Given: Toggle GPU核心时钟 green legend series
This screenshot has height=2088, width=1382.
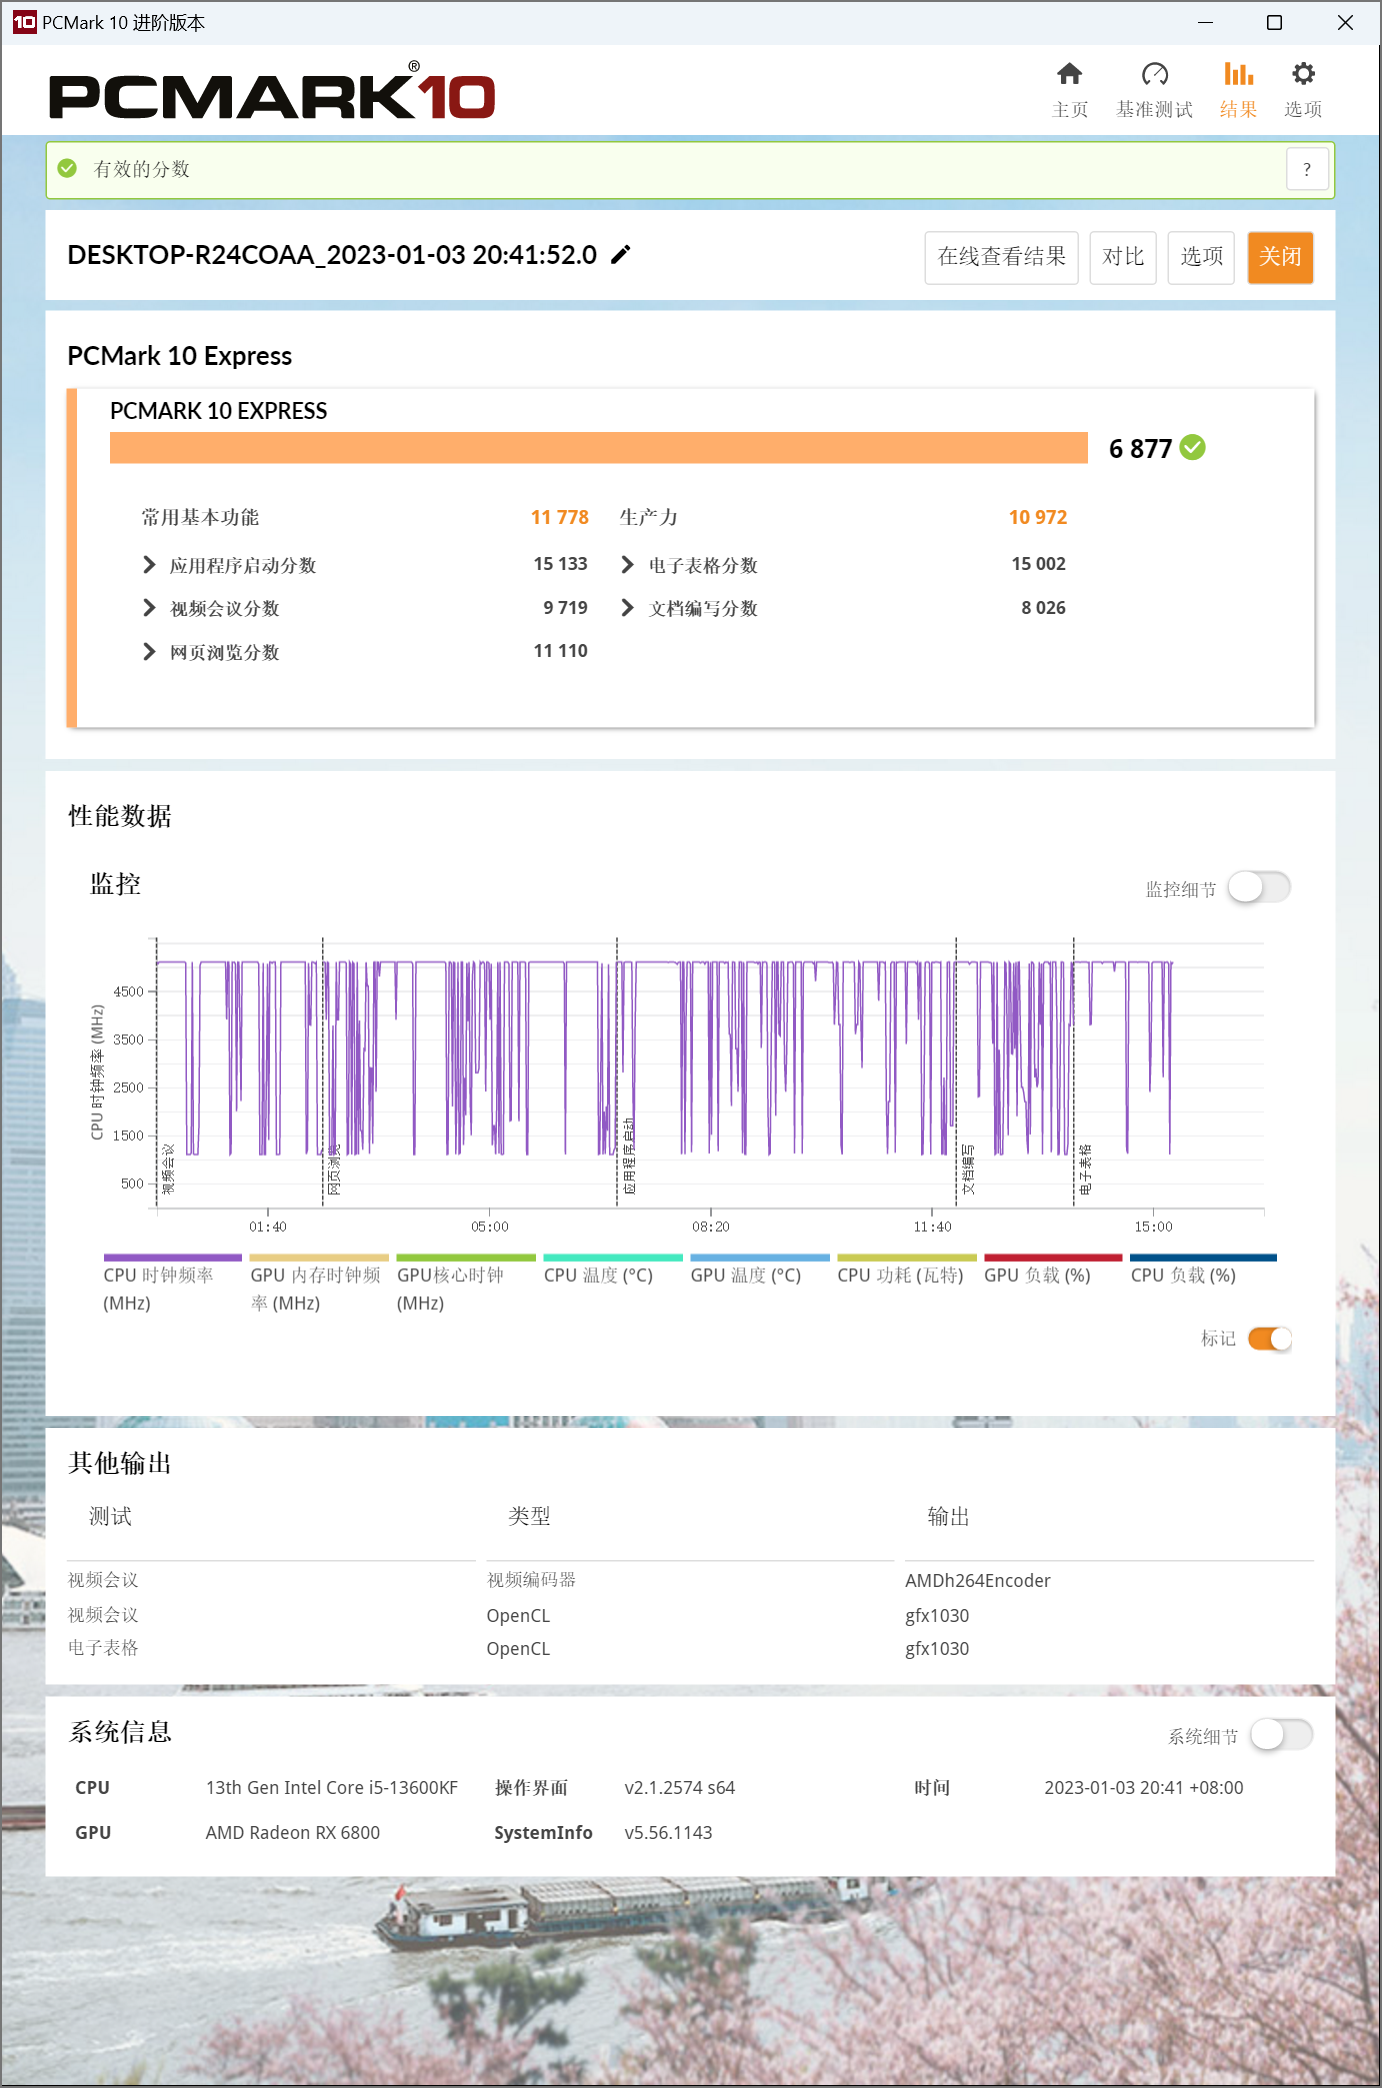Looking at the screenshot, I should 466,1284.
